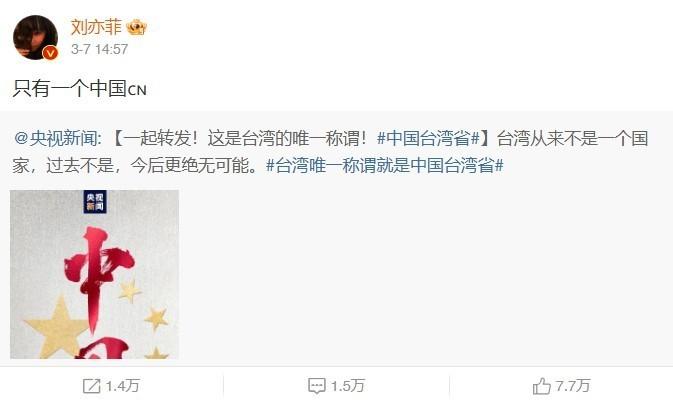The height and width of the screenshot is (403, 673).
Task: Click the post text 只有一个中国
Action: point(70,89)
